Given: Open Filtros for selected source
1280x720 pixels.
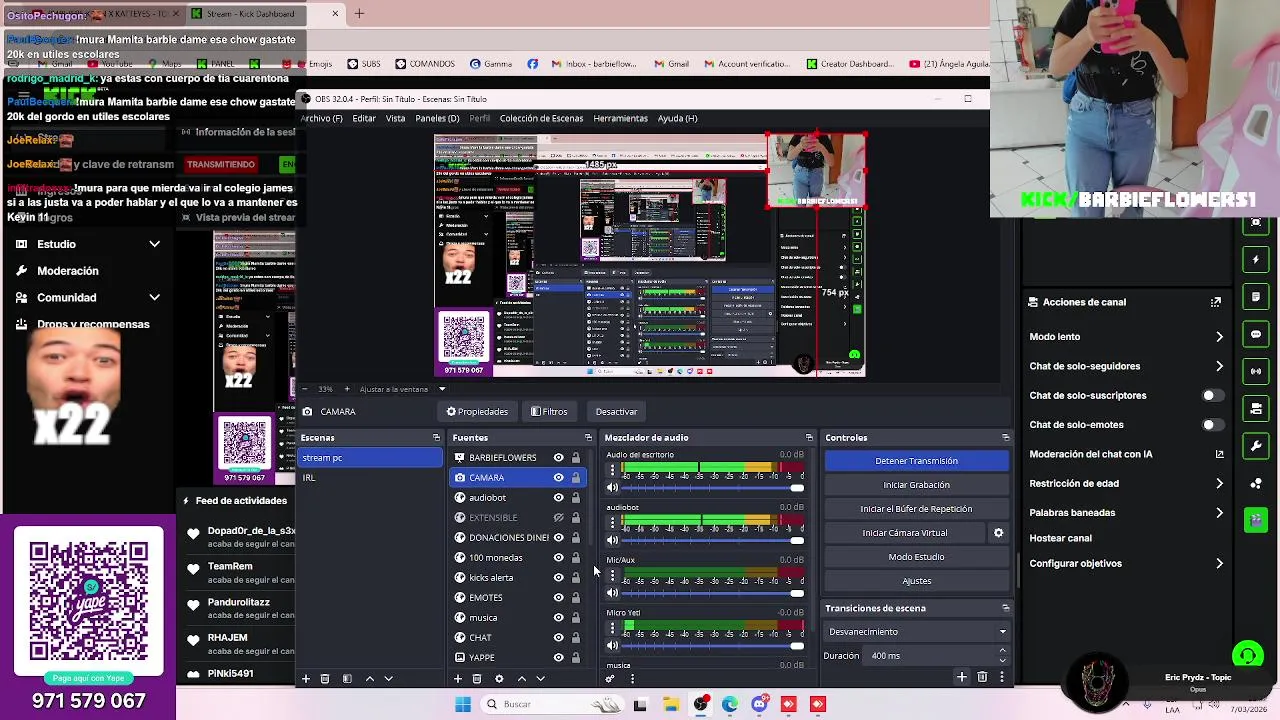Looking at the screenshot, I should point(549,412).
